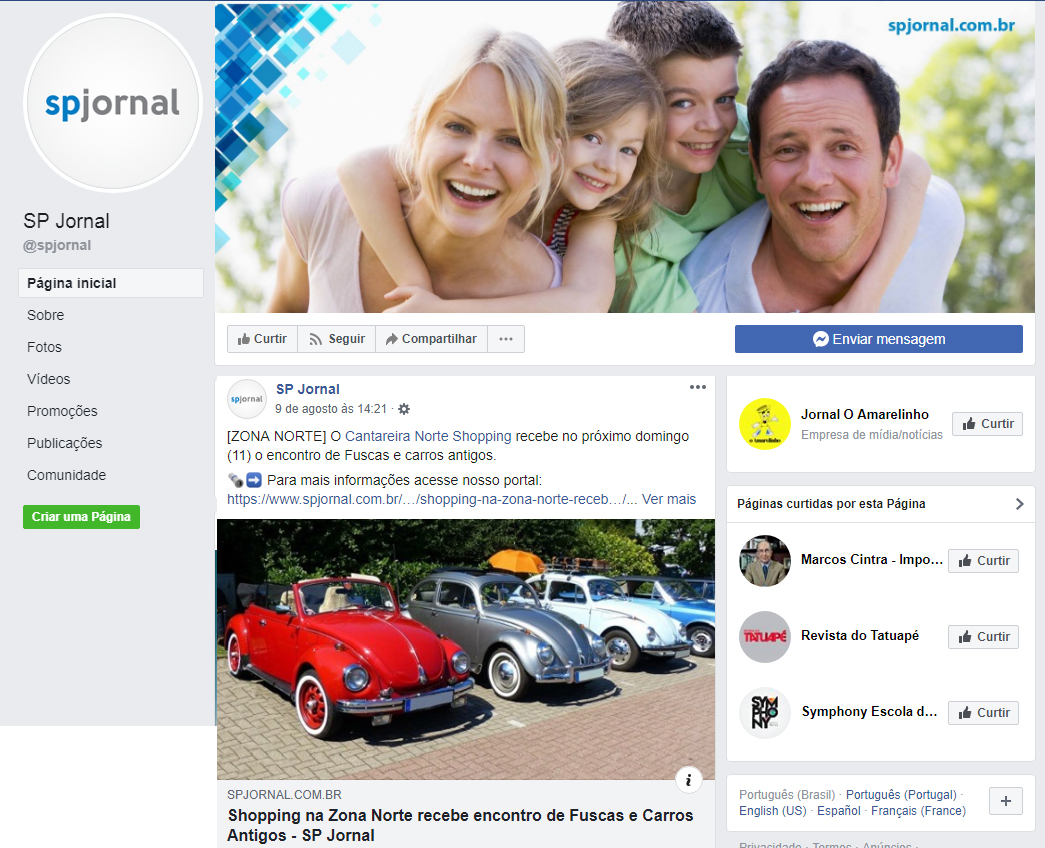Image resolution: width=1045 pixels, height=848 pixels.
Task: Switch language to English (US)
Action: [772, 811]
